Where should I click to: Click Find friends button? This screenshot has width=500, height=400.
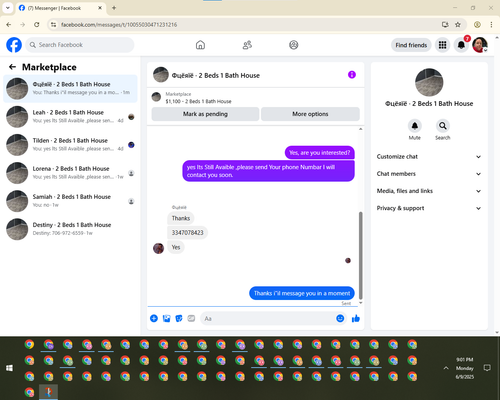coord(411,45)
